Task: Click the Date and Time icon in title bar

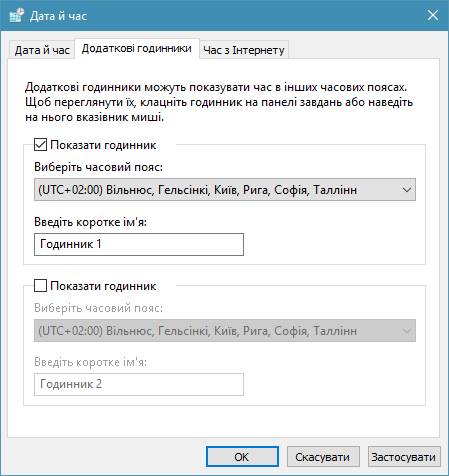Action: [17, 16]
